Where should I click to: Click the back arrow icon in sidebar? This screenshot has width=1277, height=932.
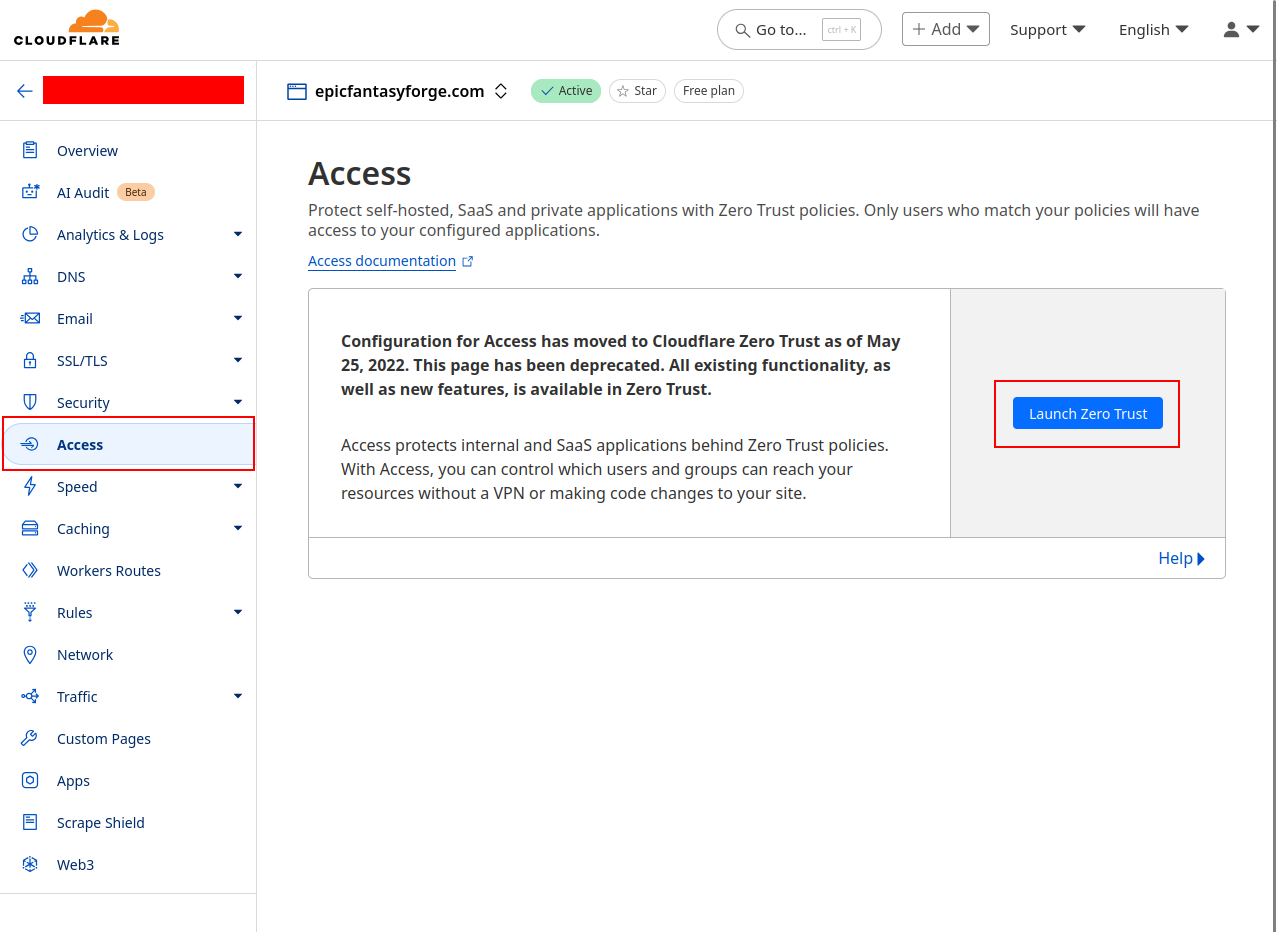tap(25, 91)
